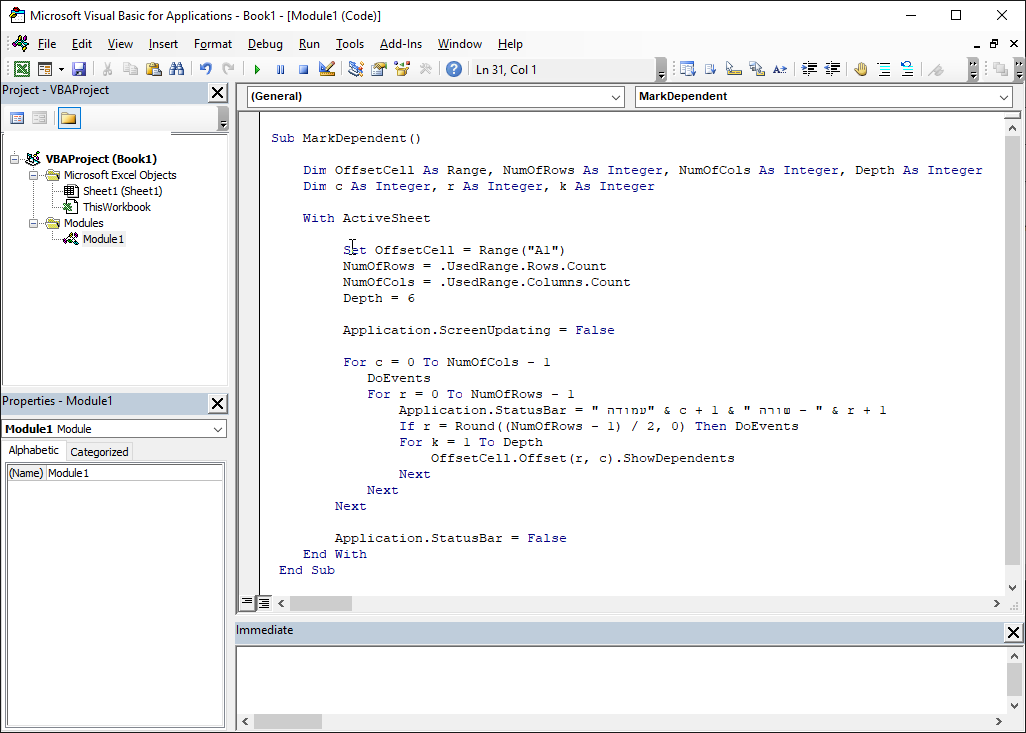Switch to the Categorized properties tab
Screen dimensions: 1026x733
tap(99, 452)
